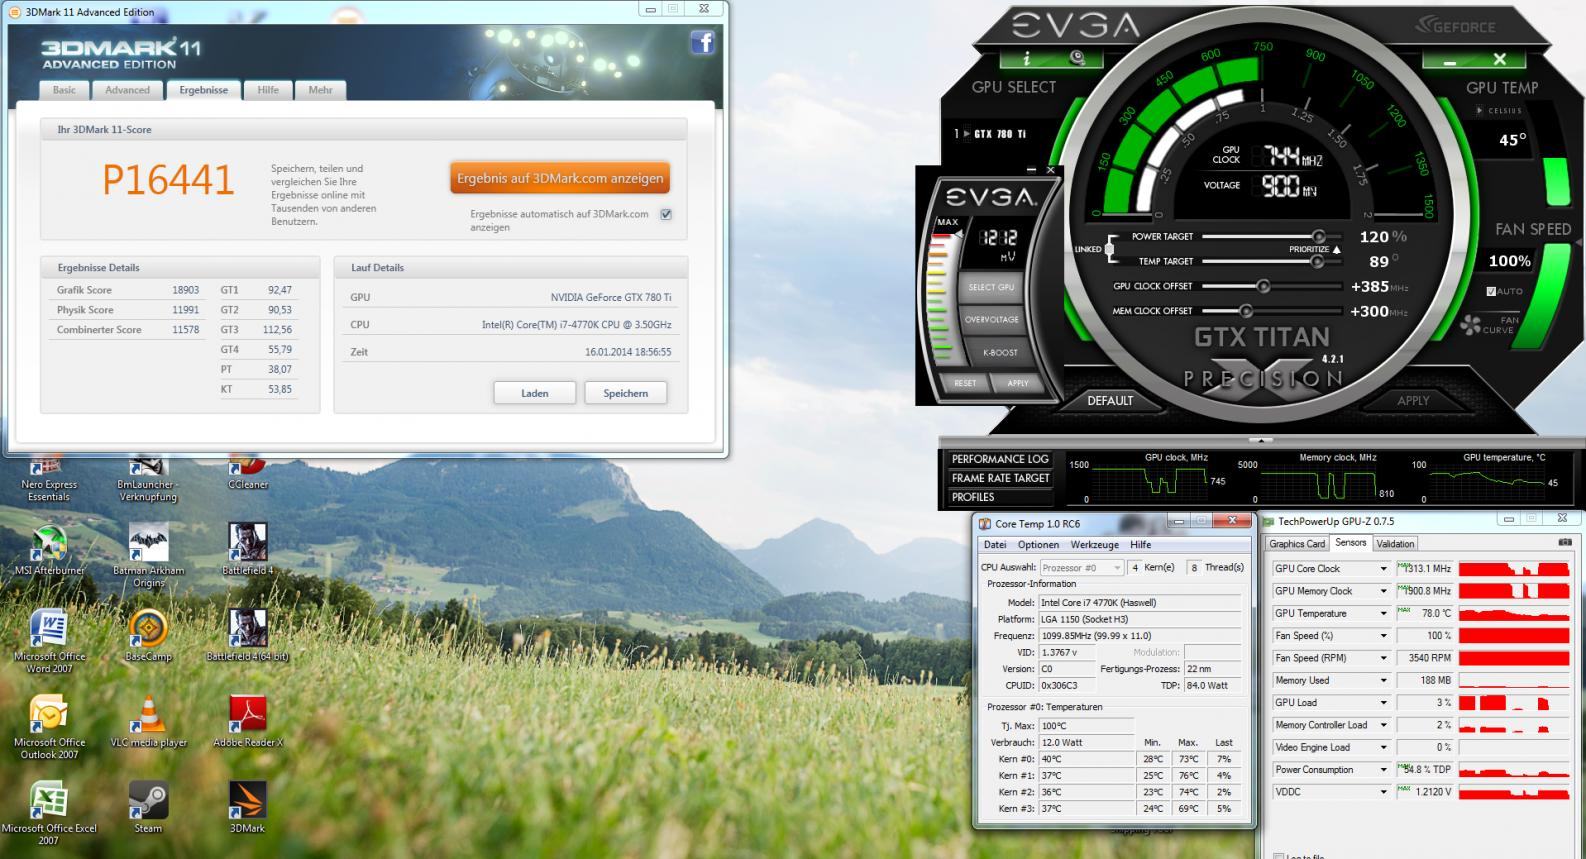Image resolution: width=1586 pixels, height=859 pixels.
Task: Click the Prioritize arrow in Precision
Action: (1337, 249)
